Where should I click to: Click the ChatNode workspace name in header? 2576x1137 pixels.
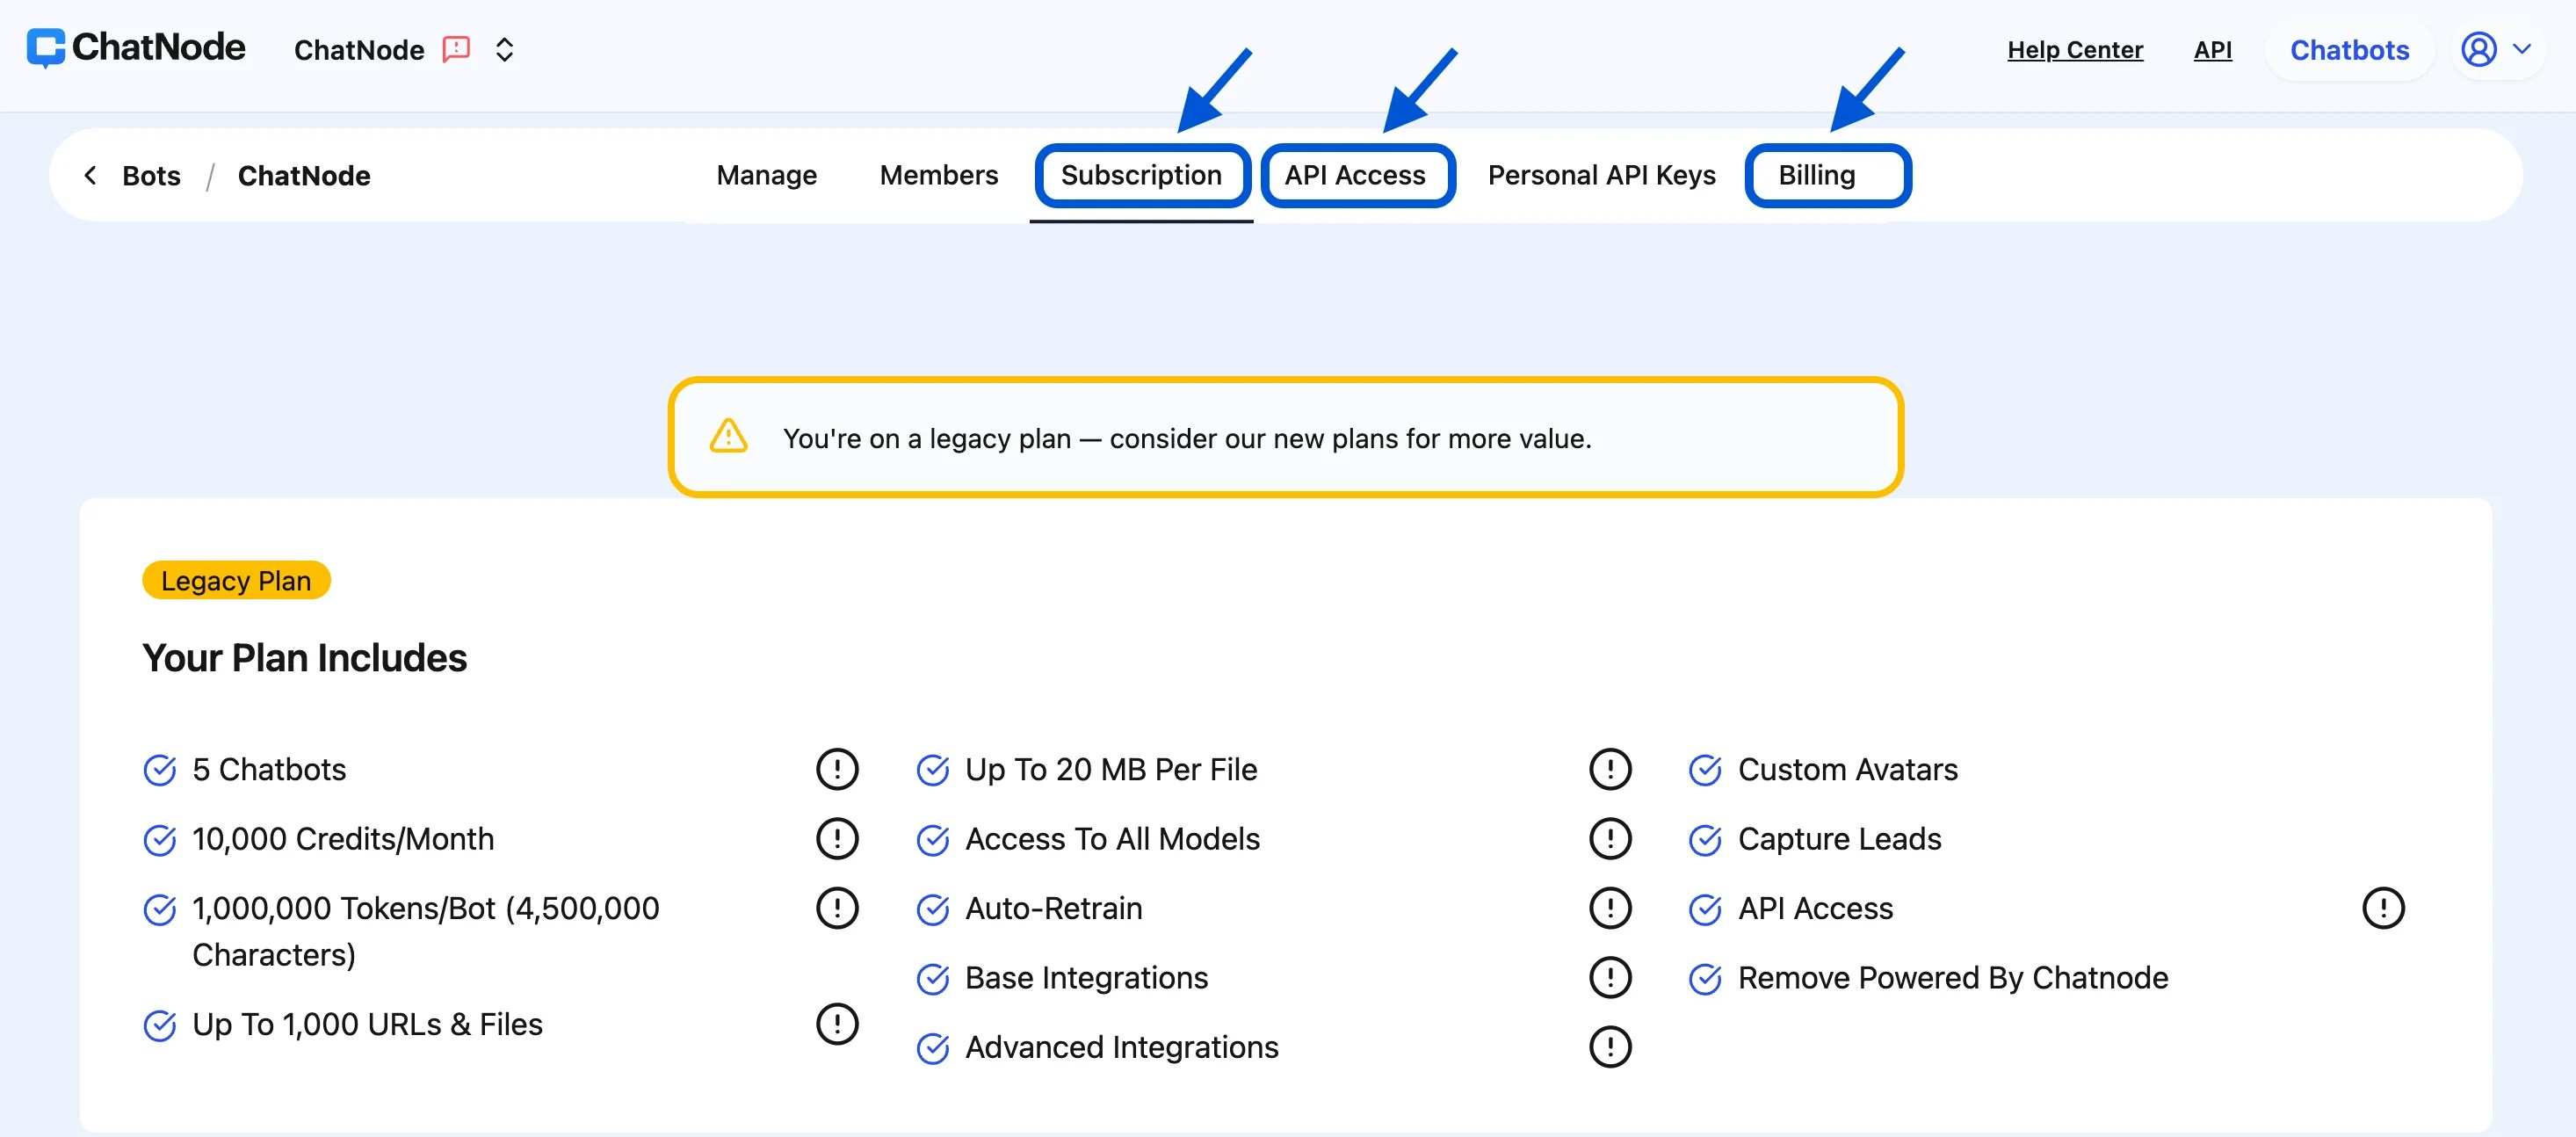[x=359, y=50]
